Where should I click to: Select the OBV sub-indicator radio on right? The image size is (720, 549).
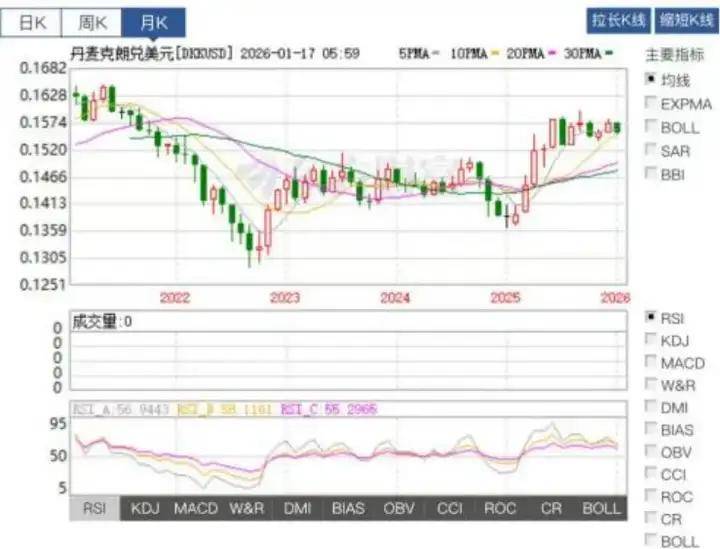[x=650, y=451]
